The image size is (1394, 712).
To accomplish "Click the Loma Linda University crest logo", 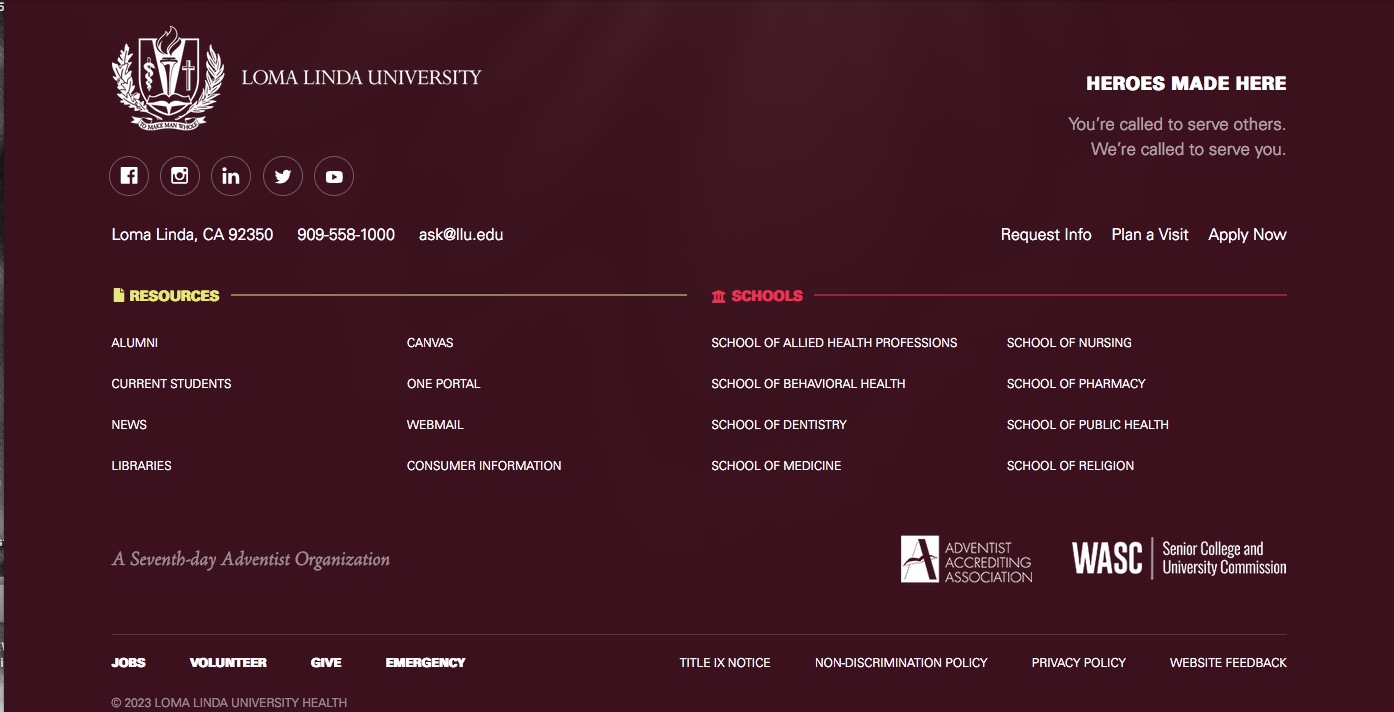I will [168, 78].
